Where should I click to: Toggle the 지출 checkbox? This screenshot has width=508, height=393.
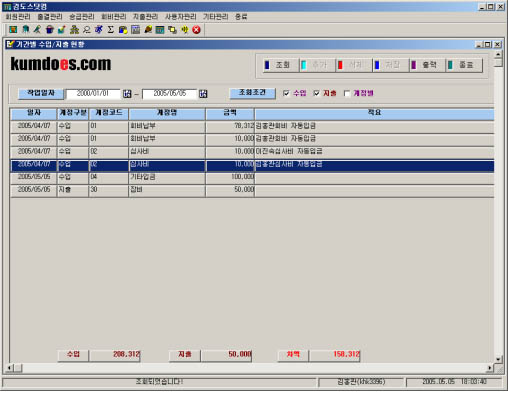[316, 93]
